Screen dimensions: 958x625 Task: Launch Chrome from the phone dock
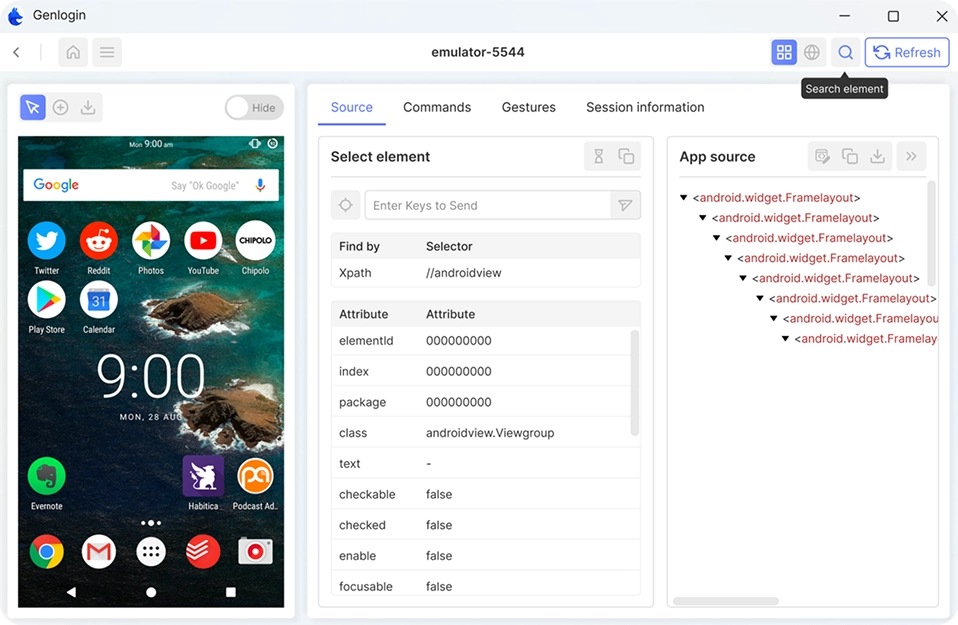(x=46, y=552)
